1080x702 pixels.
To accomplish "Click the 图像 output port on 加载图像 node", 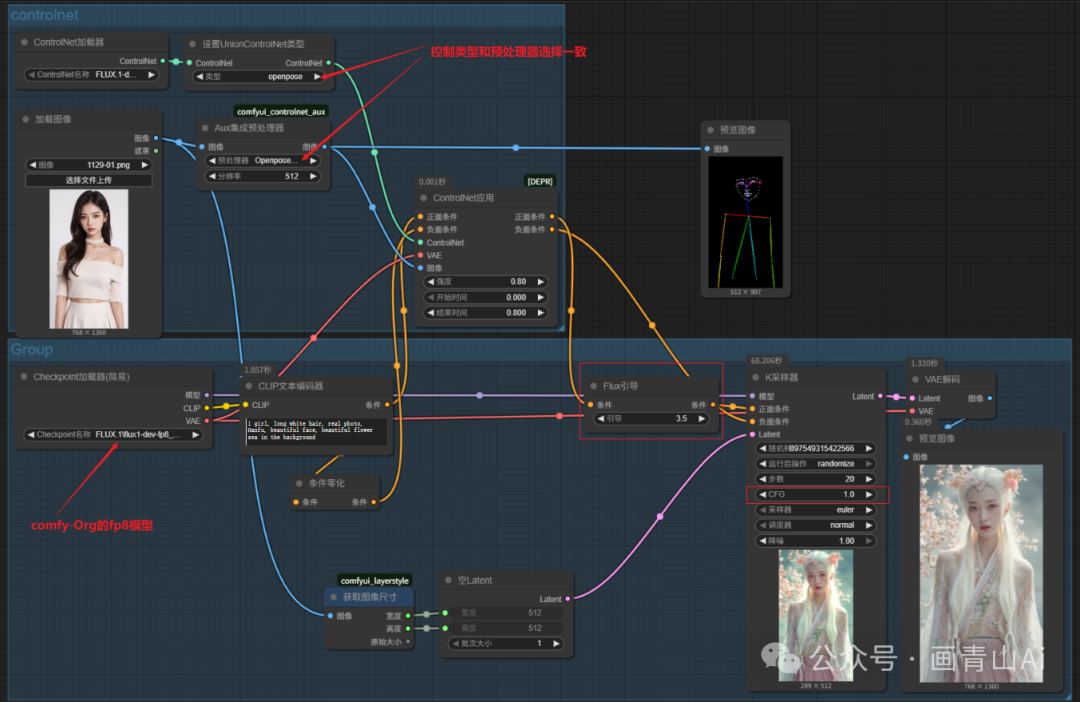I will pos(156,138).
